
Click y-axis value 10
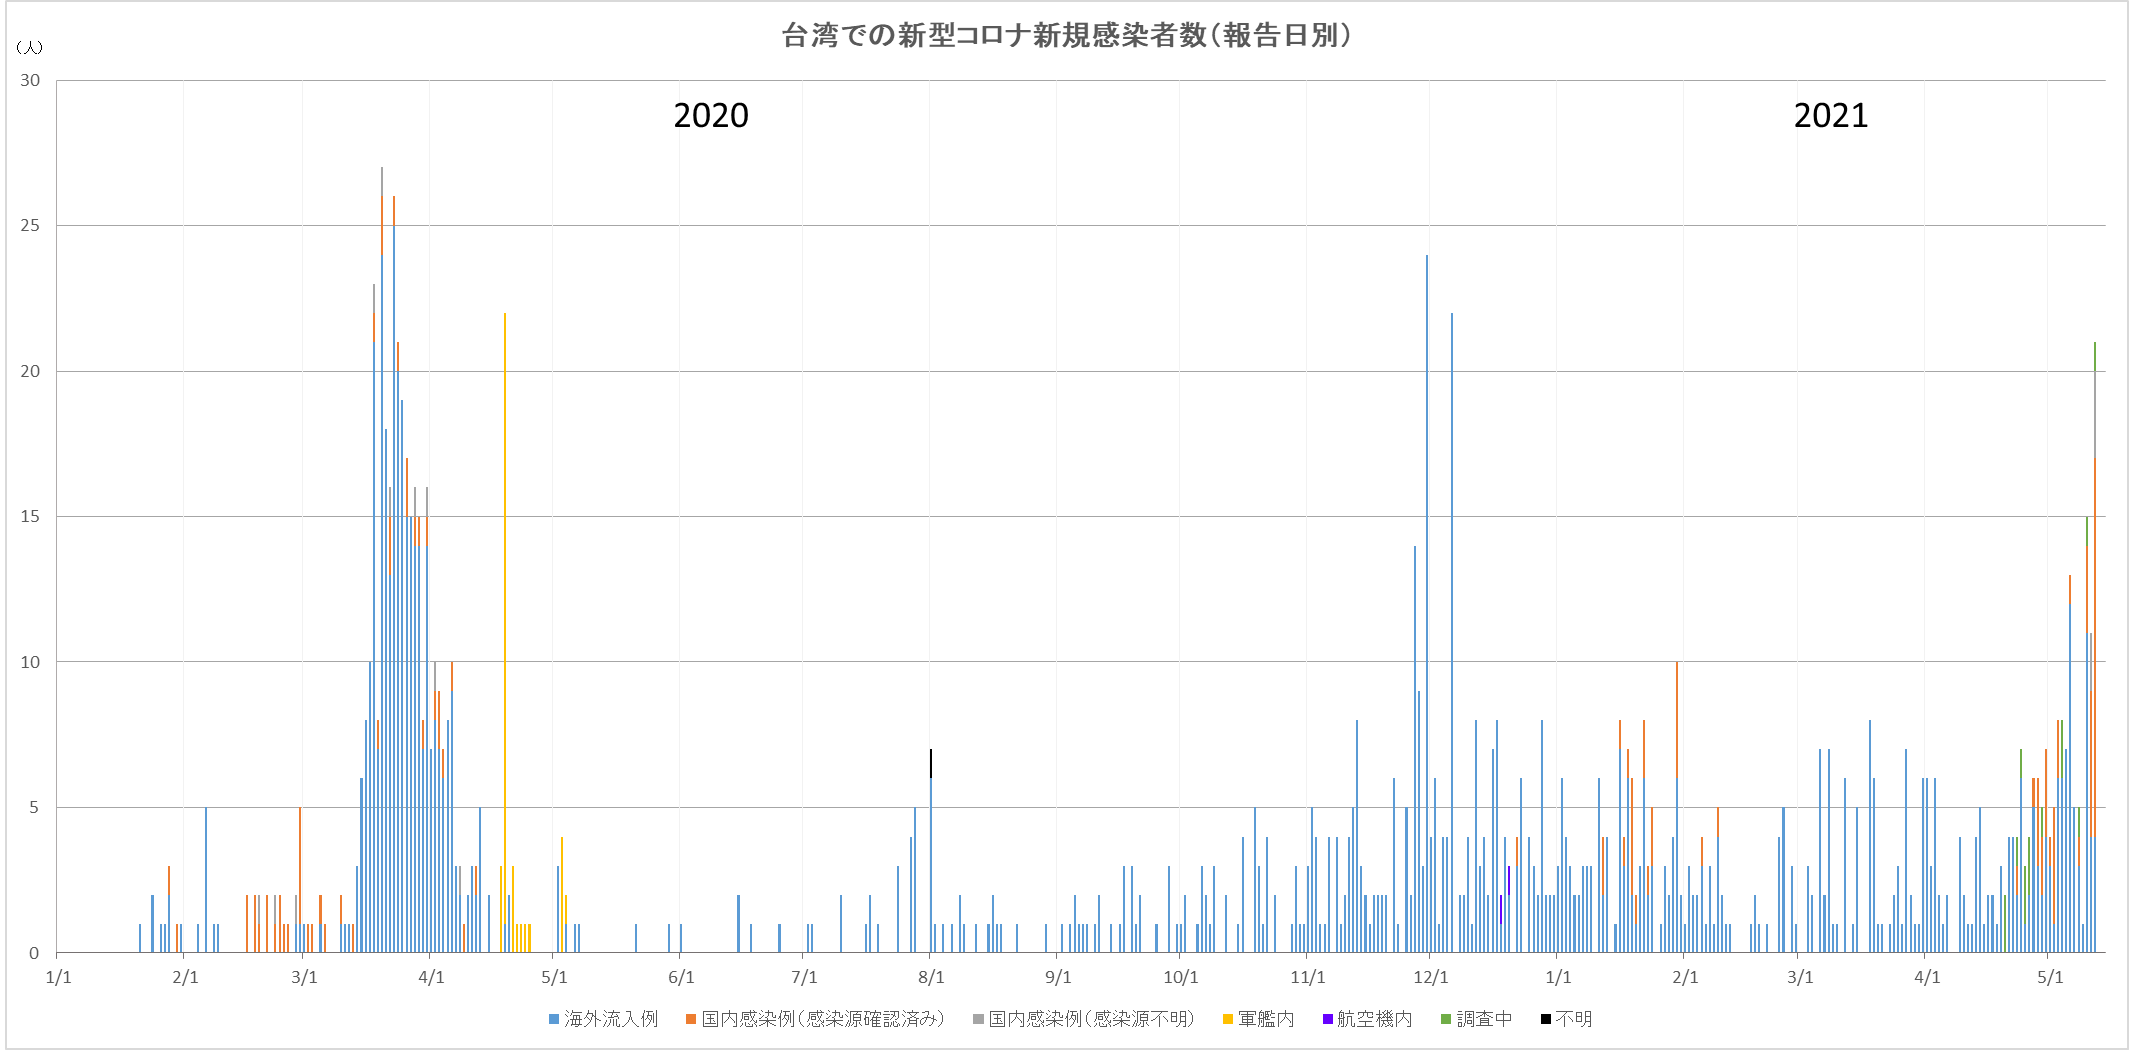click(31, 662)
